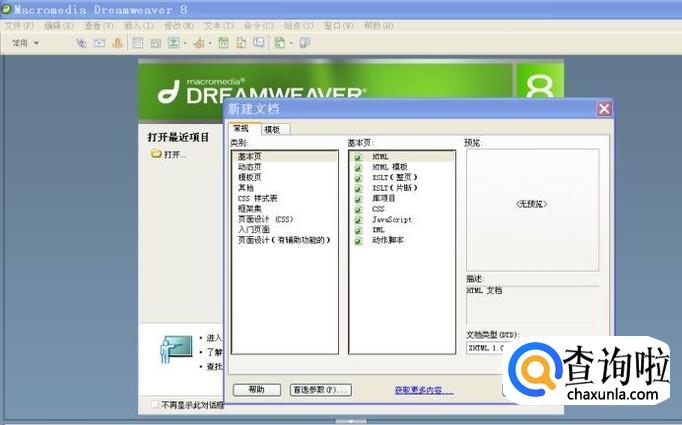The width and height of the screenshot is (682, 425).
Task: Follow the 获取更多内容... link
Action: pyautogui.click(x=424, y=390)
